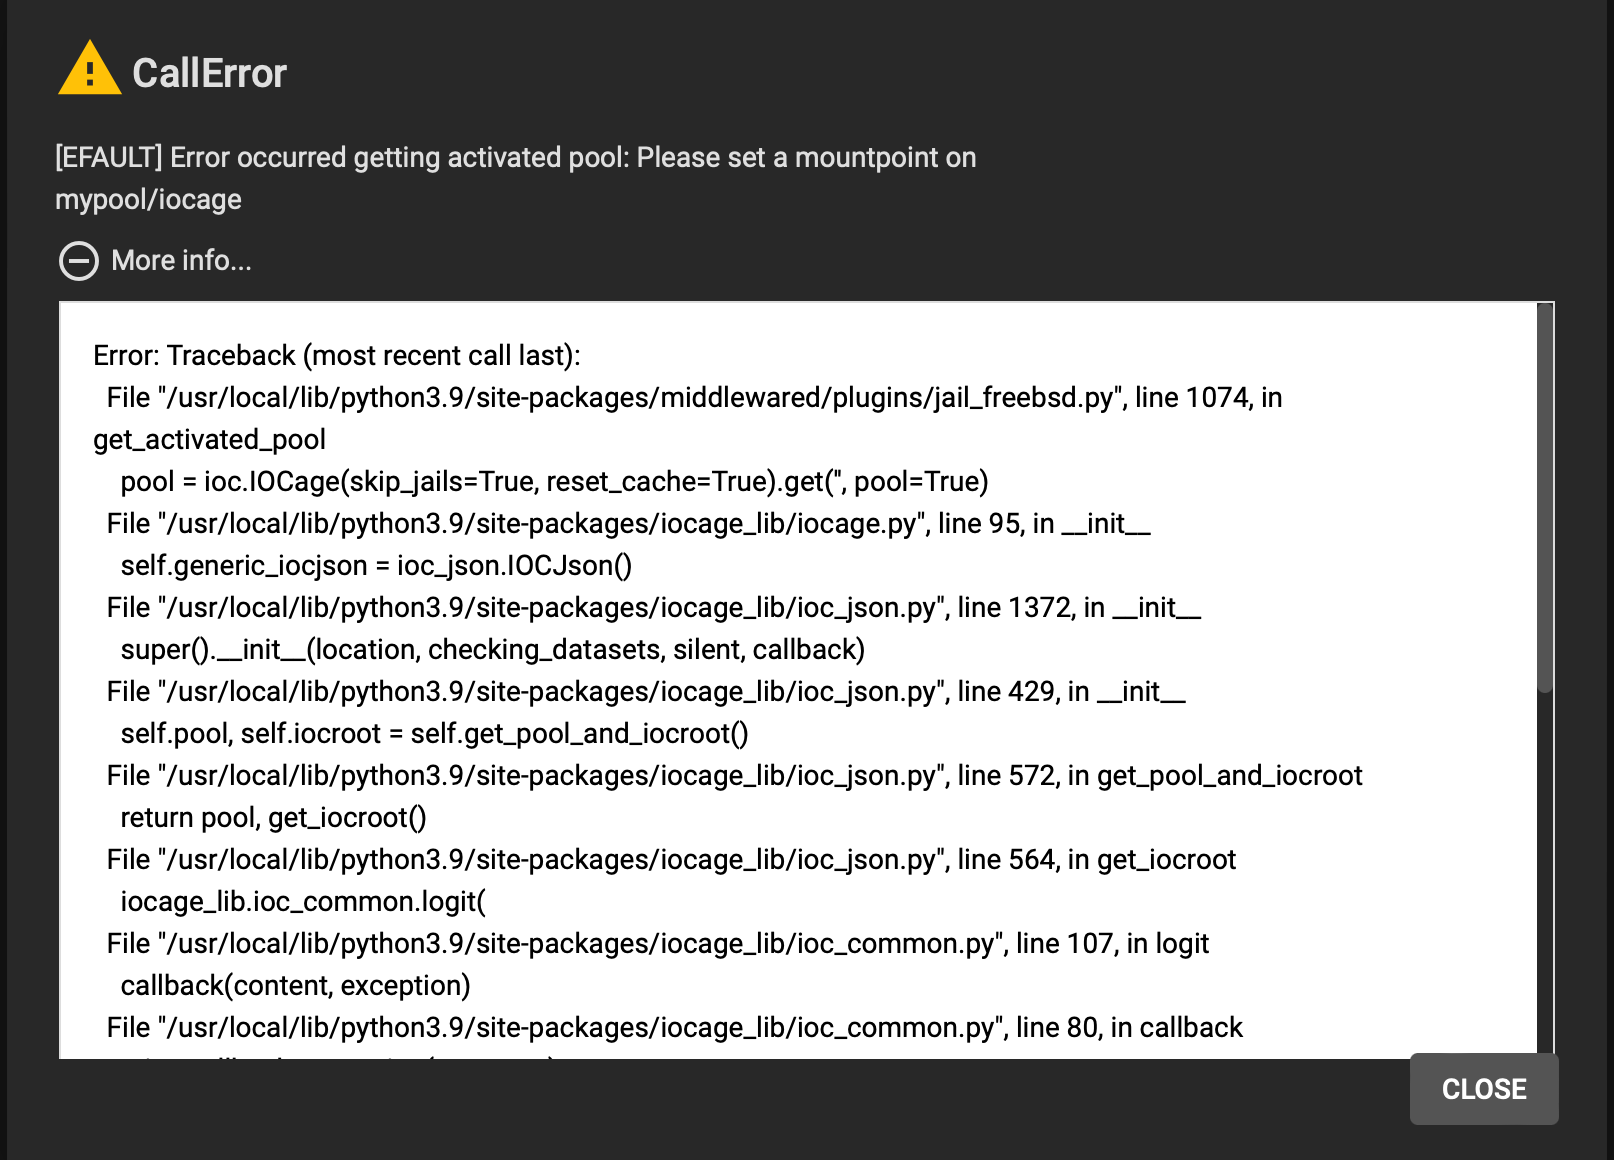This screenshot has height=1160, width=1614.
Task: Click the jail_freebsd.py line 1074 entry
Action: tap(694, 397)
